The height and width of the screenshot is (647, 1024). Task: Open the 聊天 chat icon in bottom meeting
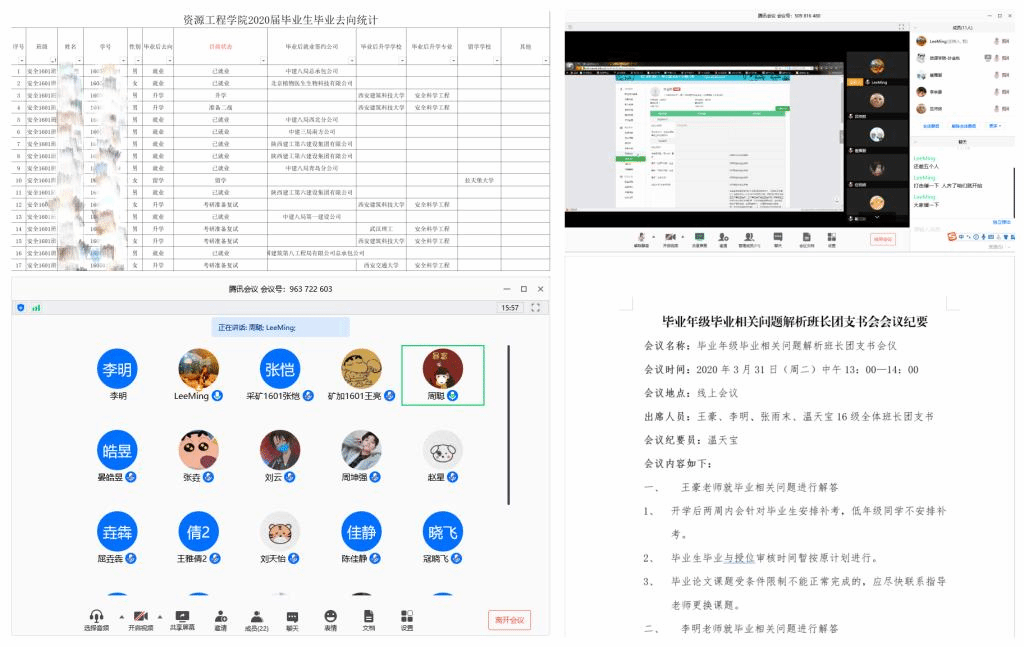(293, 617)
